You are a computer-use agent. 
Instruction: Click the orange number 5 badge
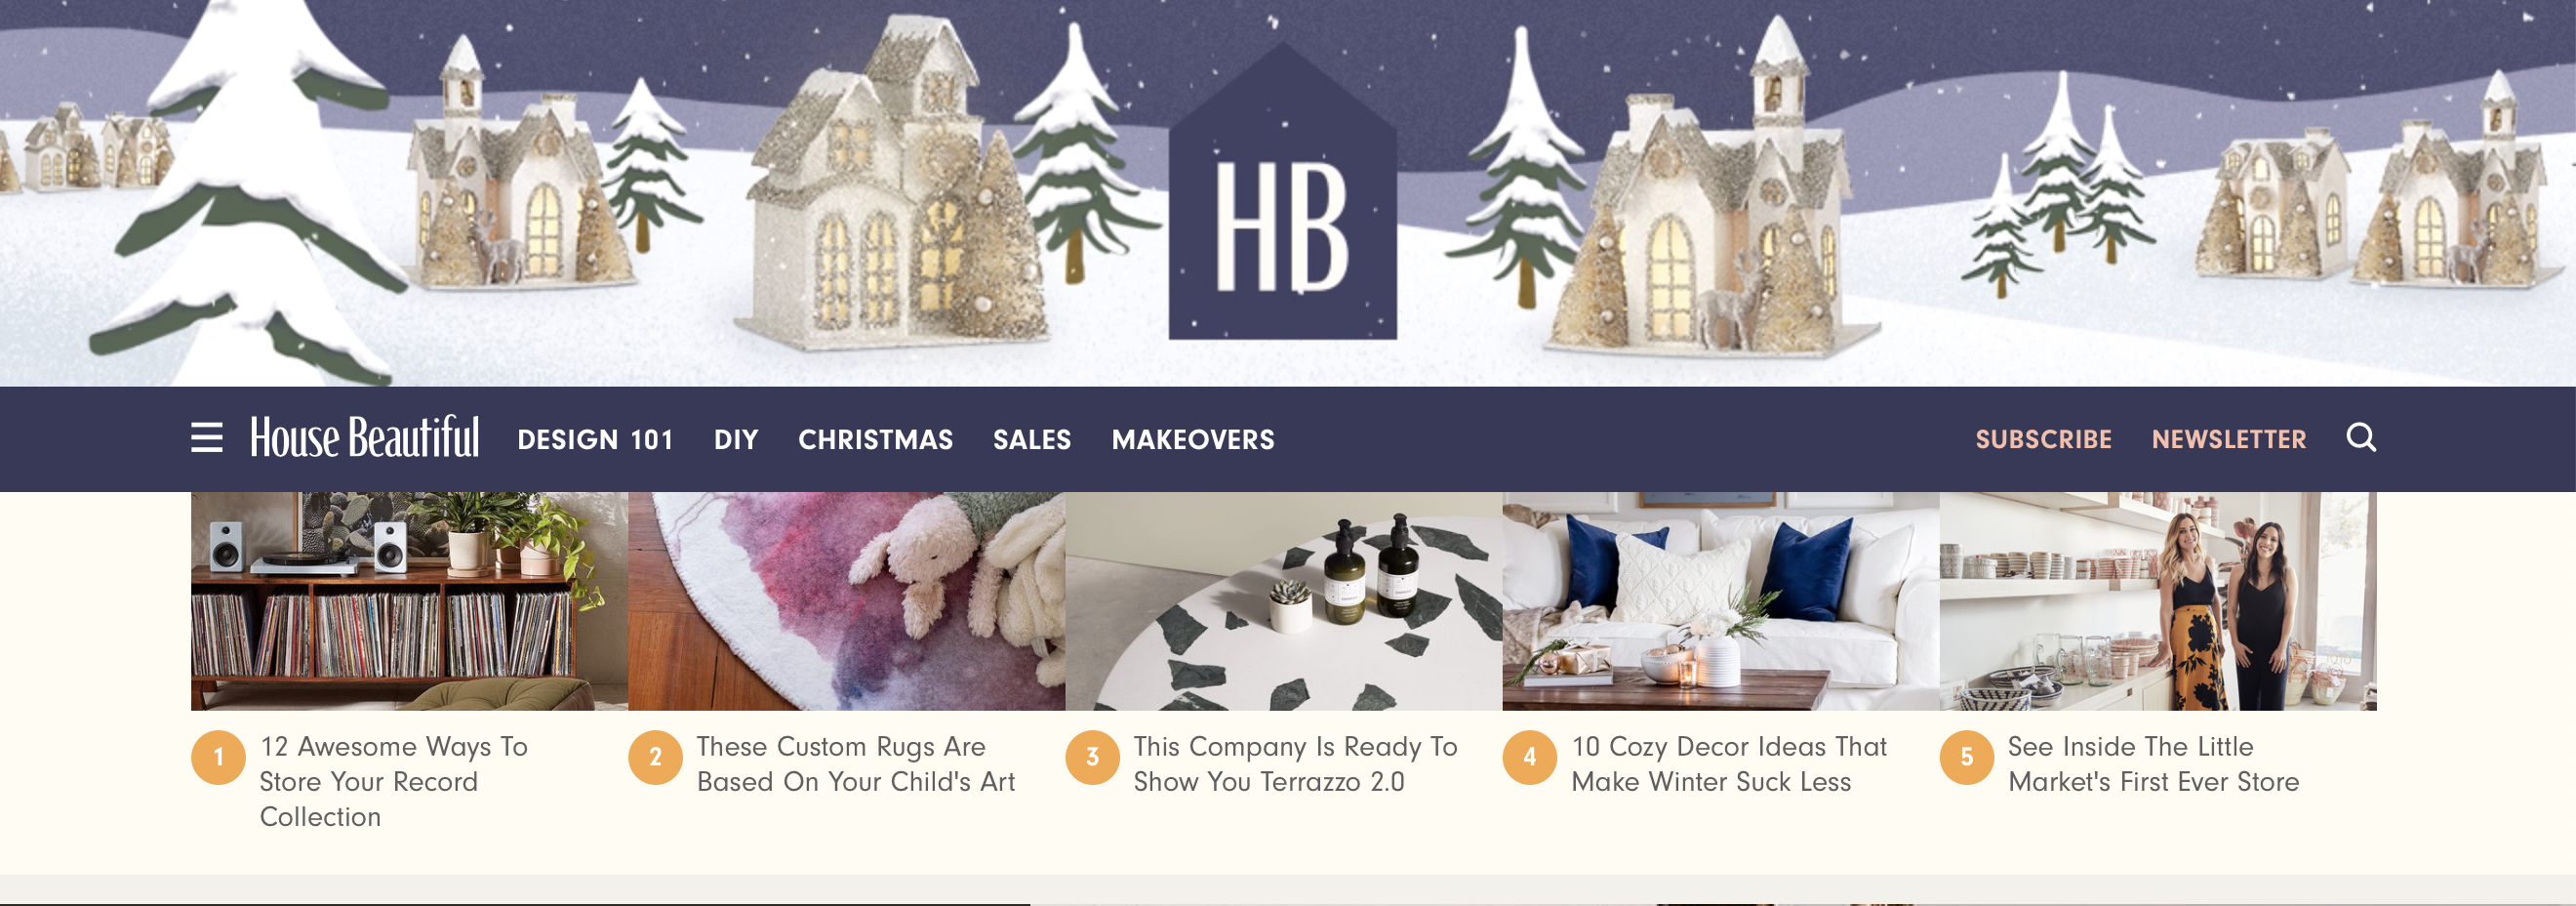1966,757
